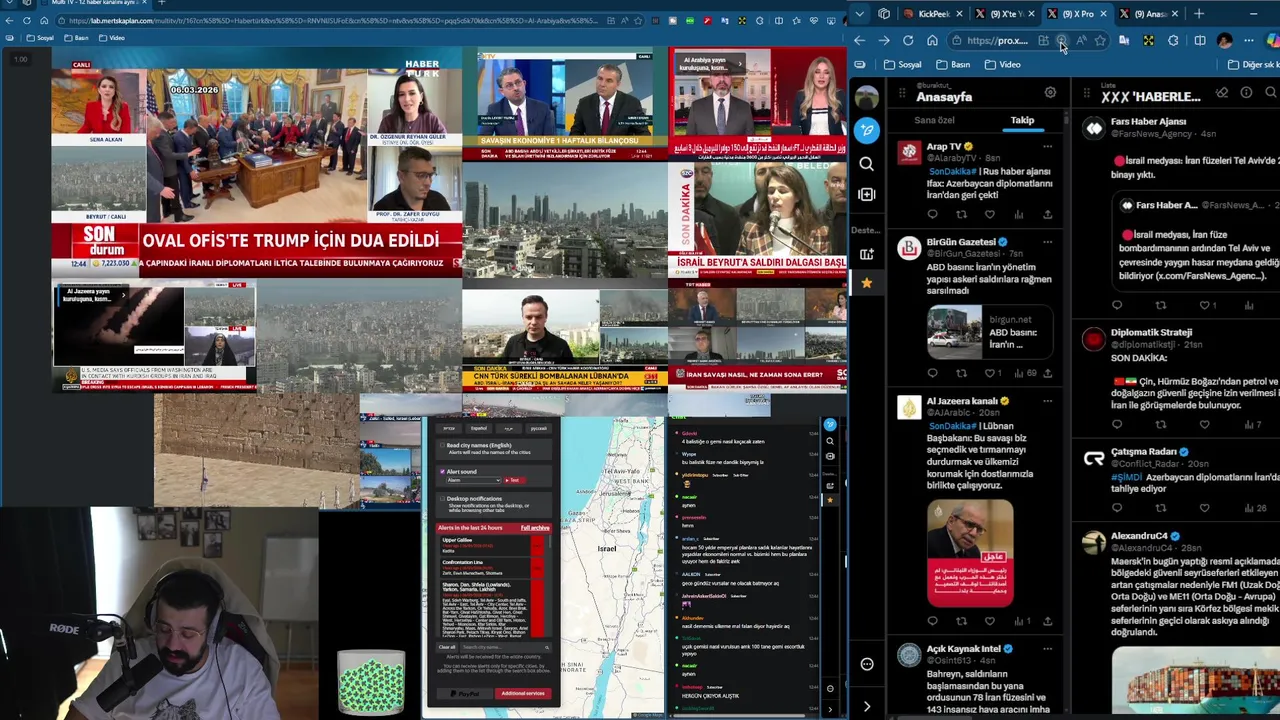Click the PayPal button
Image resolution: width=1280 pixels, height=720 pixels.
tap(465, 693)
